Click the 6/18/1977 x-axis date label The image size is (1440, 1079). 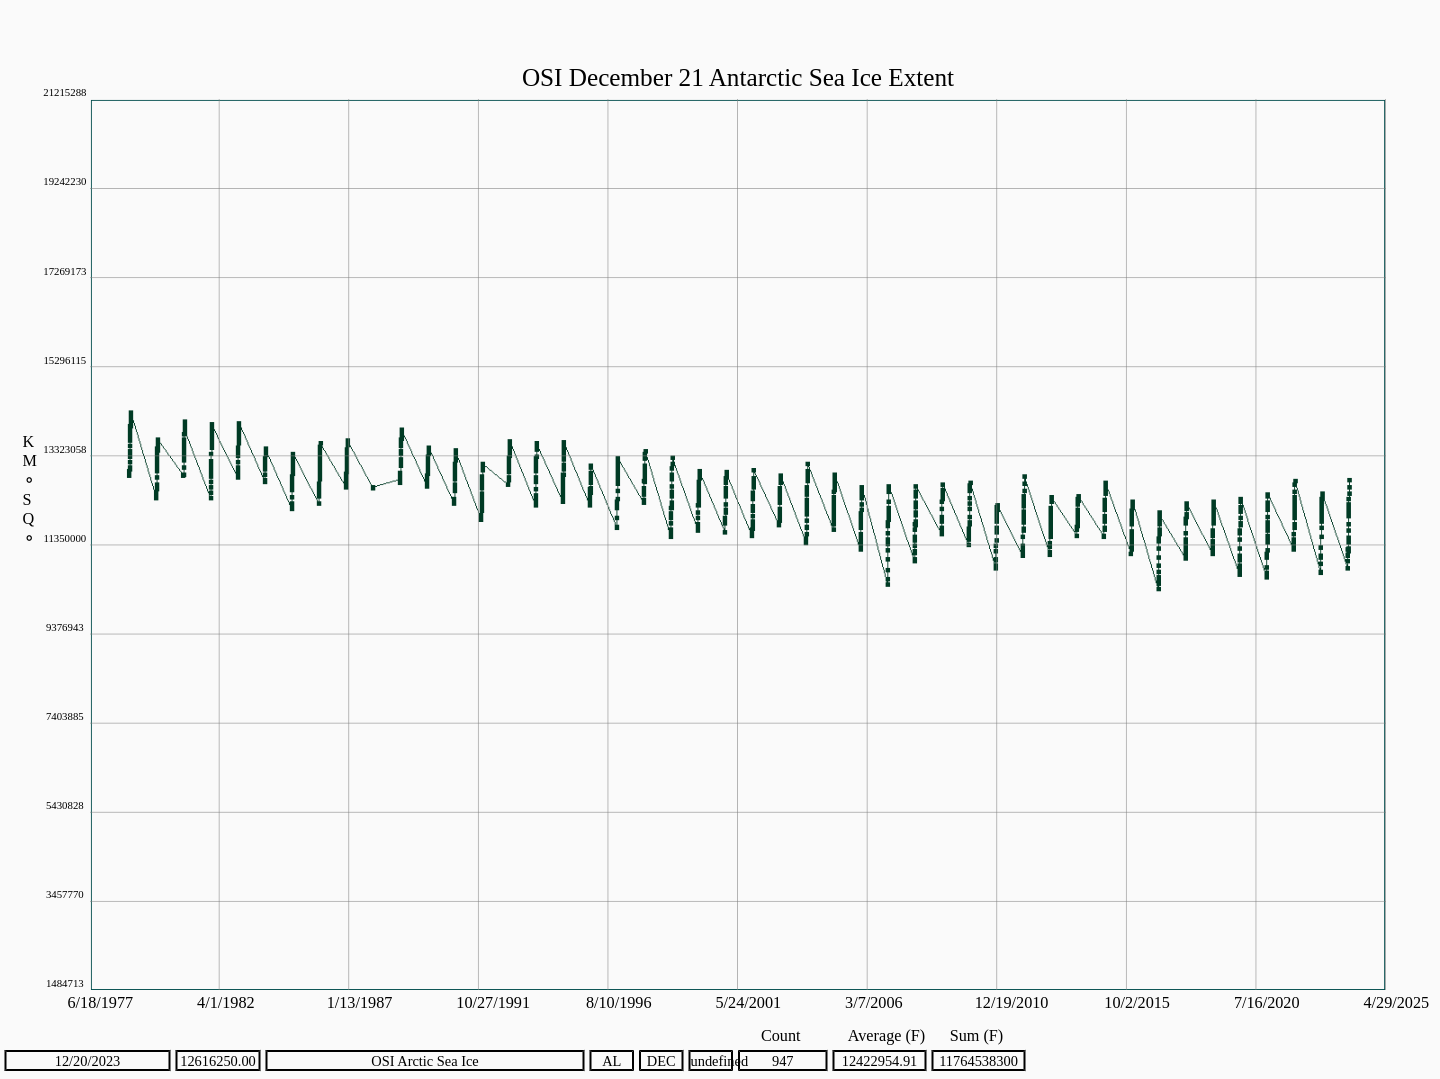(x=100, y=1003)
